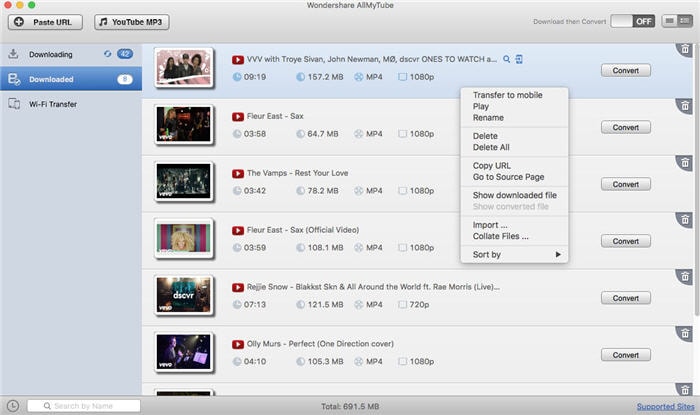Click the search icon next to VVV video title

tap(506, 59)
